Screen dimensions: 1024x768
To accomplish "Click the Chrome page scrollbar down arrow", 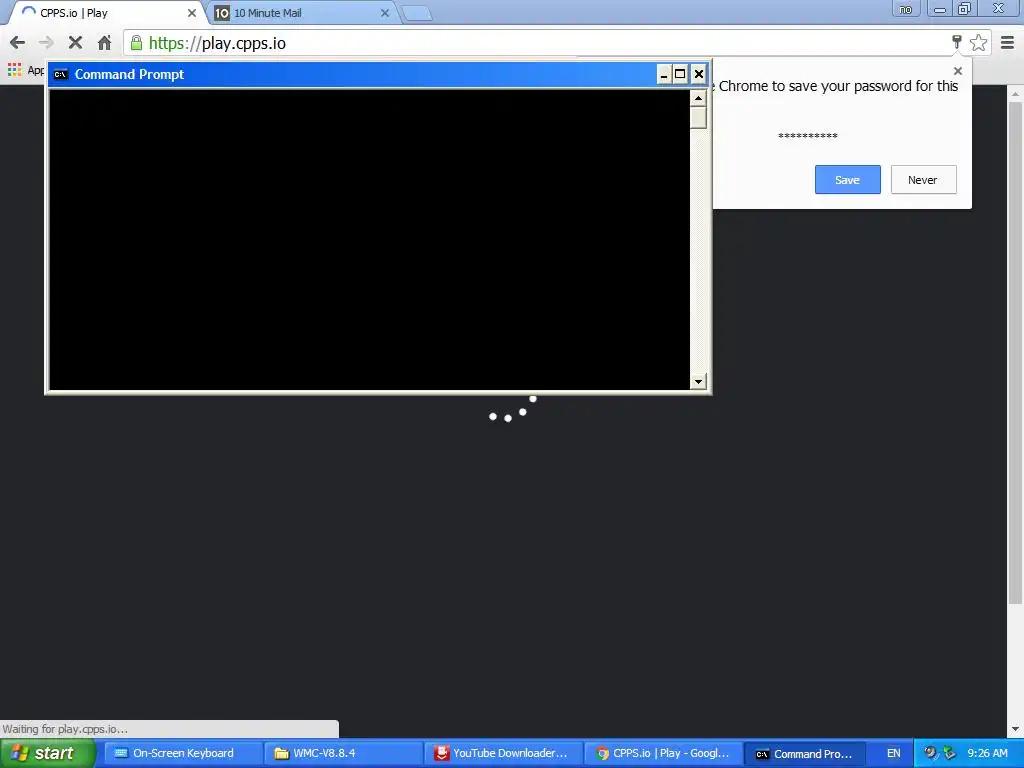I will click(1016, 729).
